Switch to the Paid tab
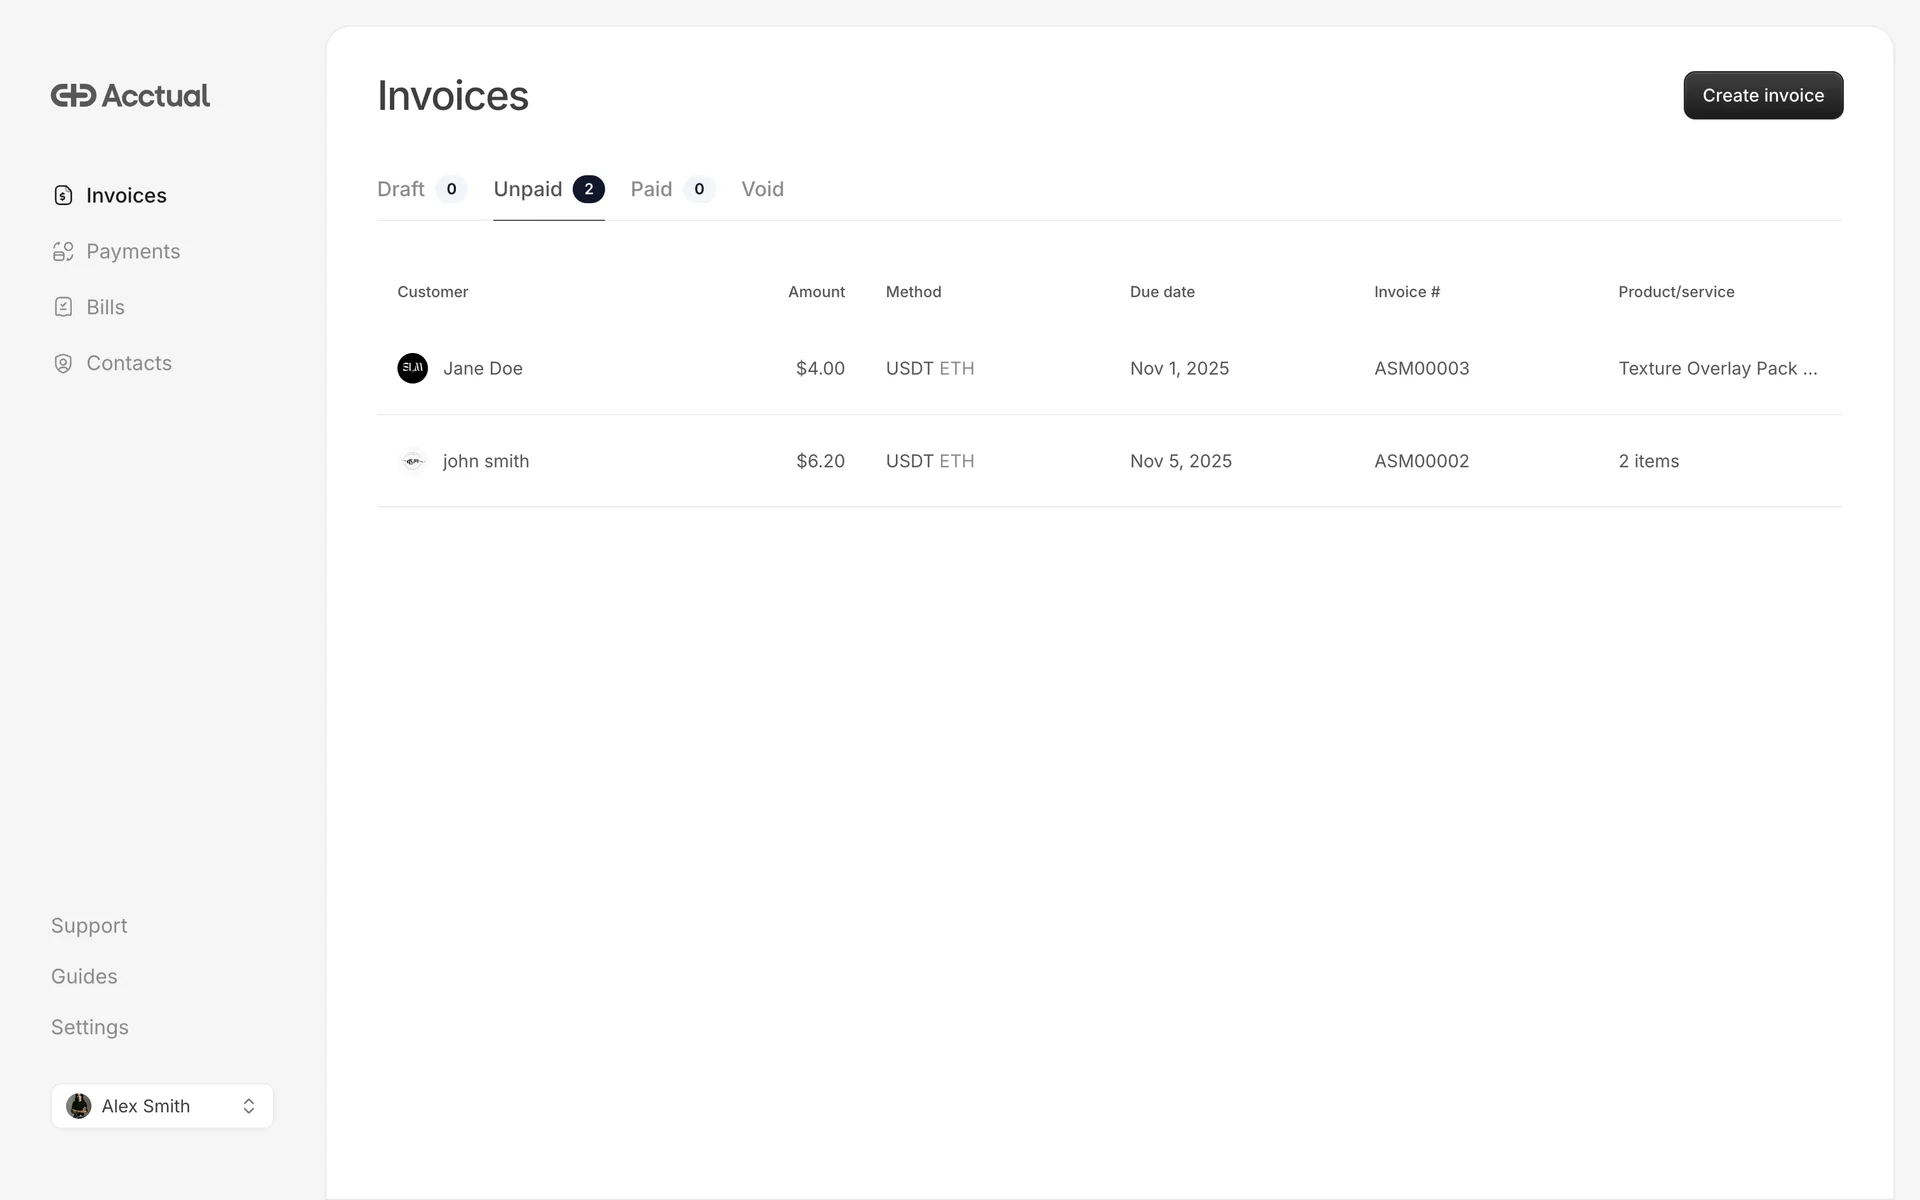The image size is (1920, 1200). pyautogui.click(x=651, y=189)
